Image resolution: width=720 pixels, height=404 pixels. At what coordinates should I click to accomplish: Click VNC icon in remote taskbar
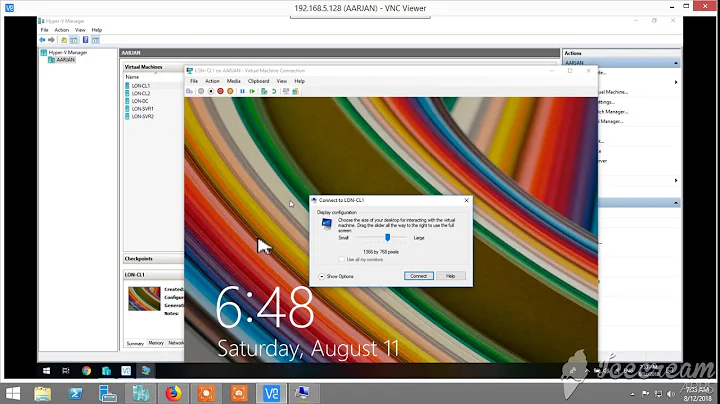[x=126, y=370]
